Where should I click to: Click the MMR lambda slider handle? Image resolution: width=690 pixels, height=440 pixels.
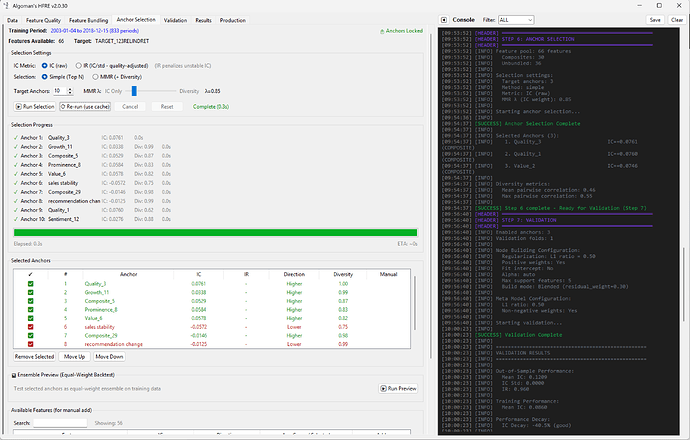click(x=134, y=91)
